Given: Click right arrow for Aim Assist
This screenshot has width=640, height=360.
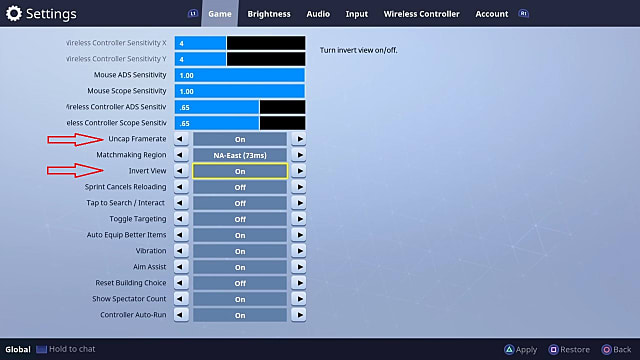Looking at the screenshot, I should click(299, 267).
